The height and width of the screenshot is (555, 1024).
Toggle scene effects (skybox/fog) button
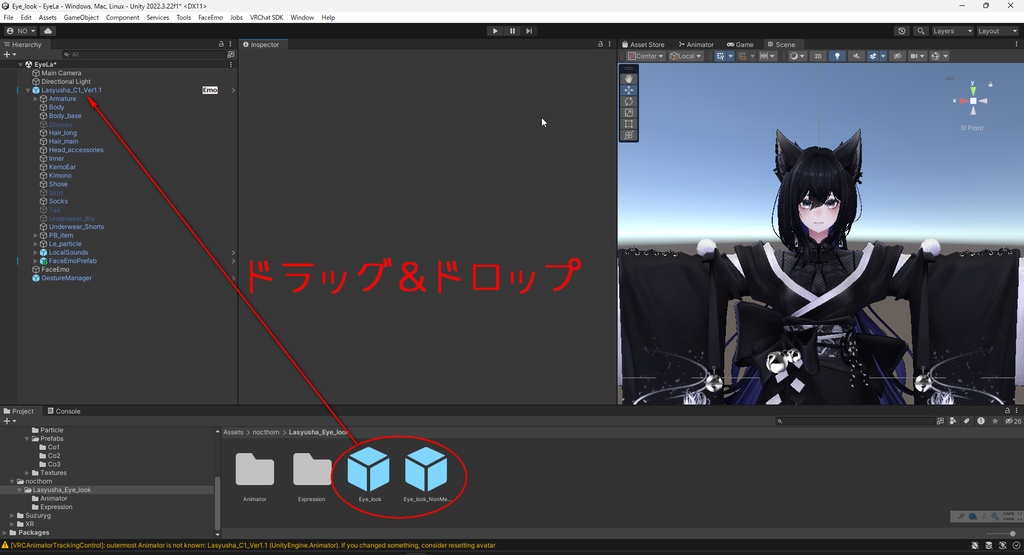(x=872, y=56)
